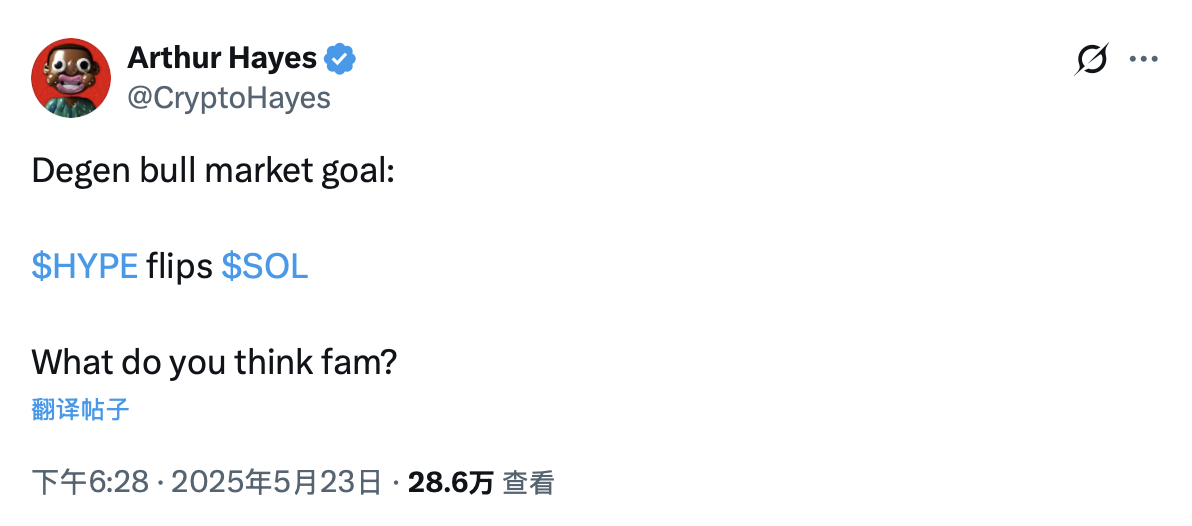1192x526 pixels.
Task: Open the $HYPE cashtag
Action: pos(85,266)
